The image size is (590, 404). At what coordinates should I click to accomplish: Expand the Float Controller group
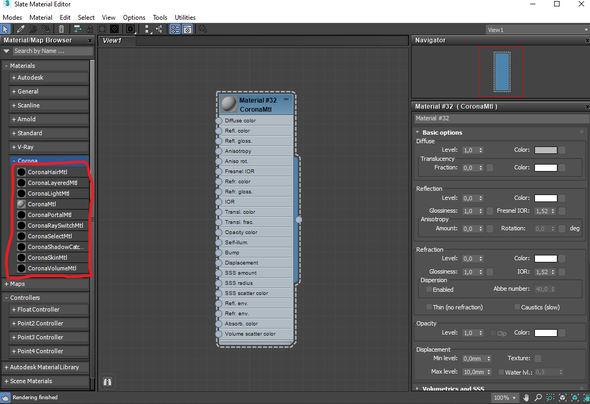(x=49, y=310)
